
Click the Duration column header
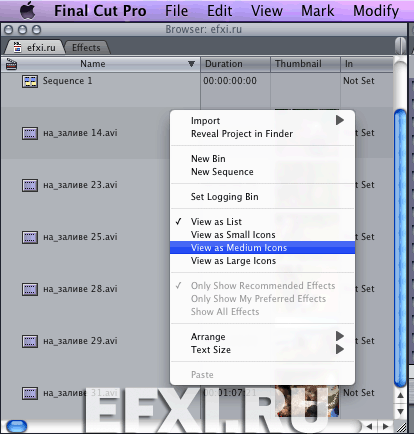point(235,64)
